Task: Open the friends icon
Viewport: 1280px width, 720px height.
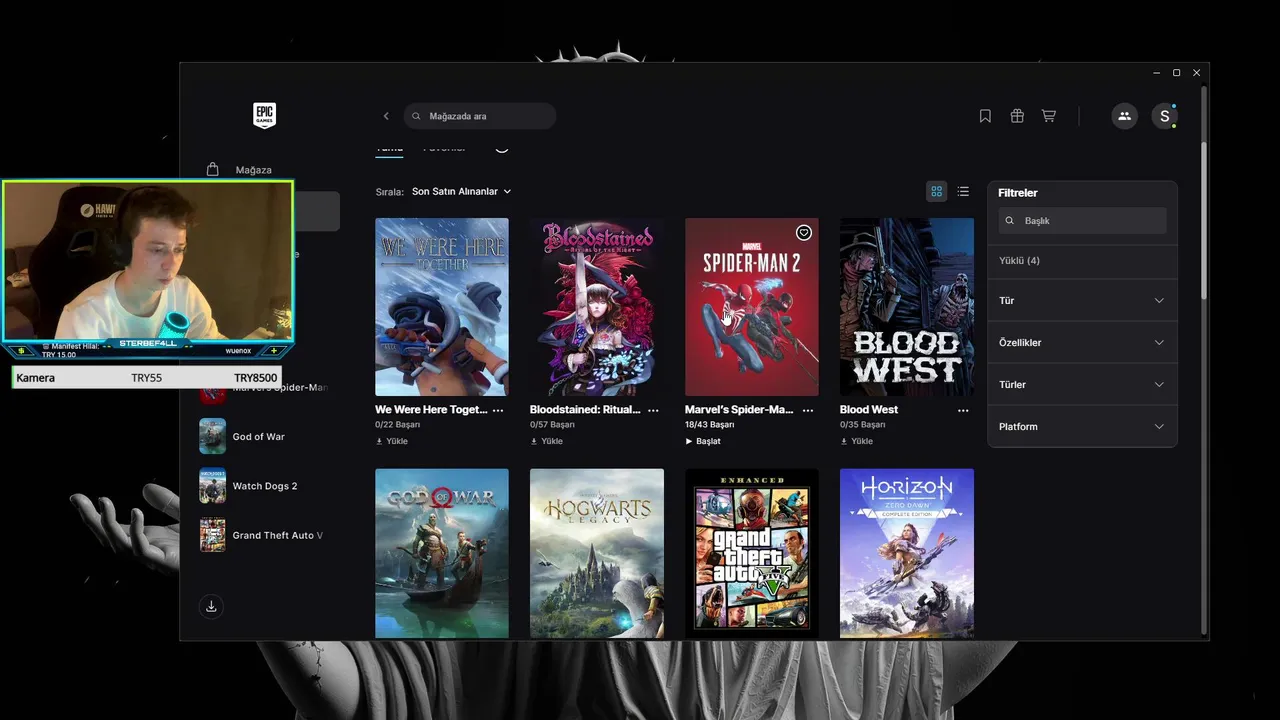Action: 1124,116
